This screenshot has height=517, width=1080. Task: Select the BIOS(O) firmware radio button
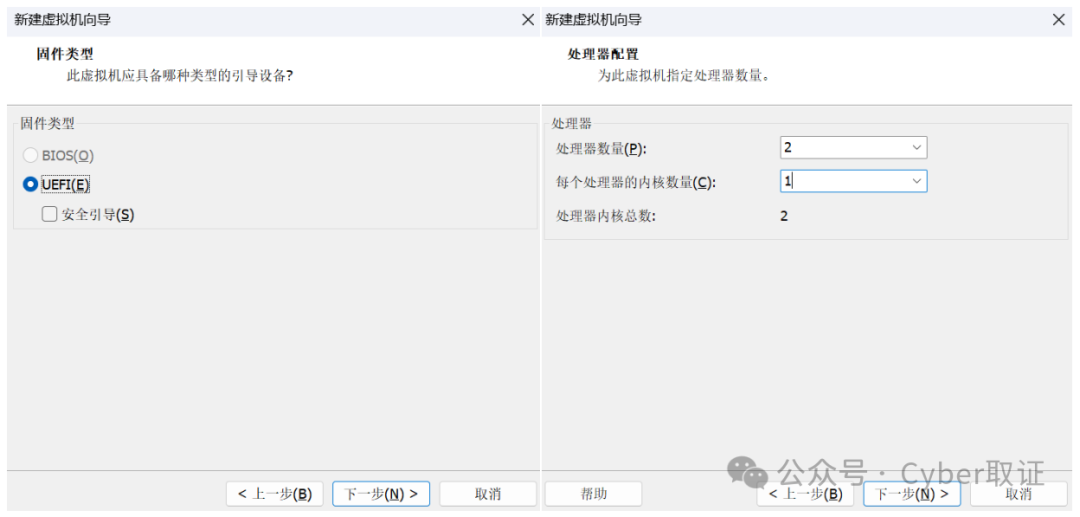pyautogui.click(x=31, y=156)
